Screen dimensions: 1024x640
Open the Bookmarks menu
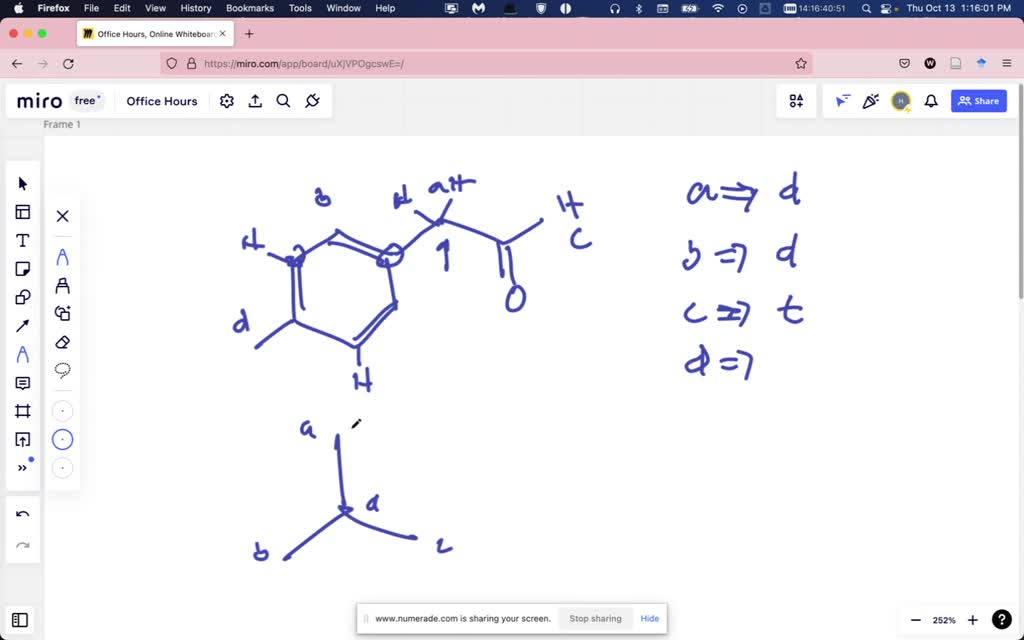click(249, 8)
